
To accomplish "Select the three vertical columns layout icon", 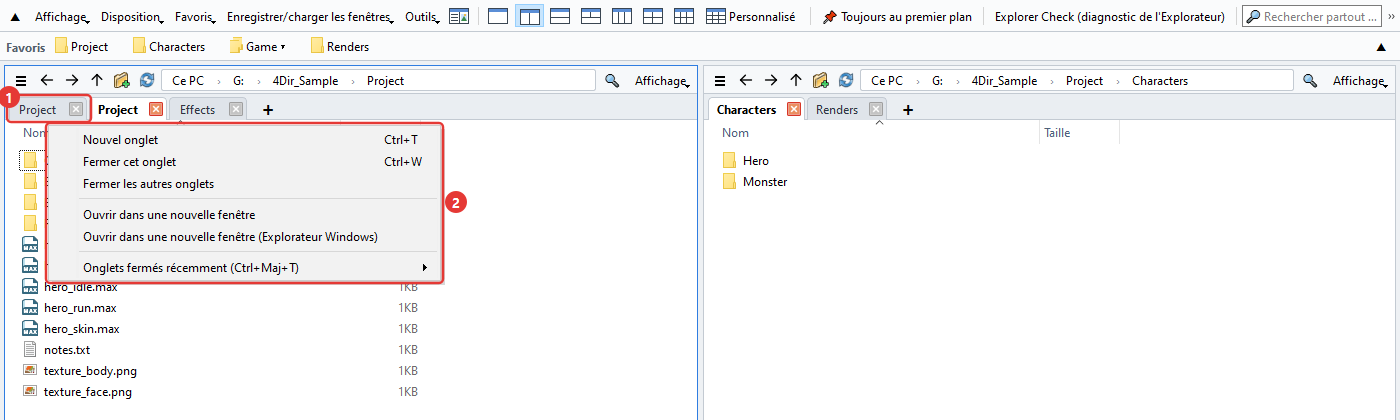I will [622, 16].
